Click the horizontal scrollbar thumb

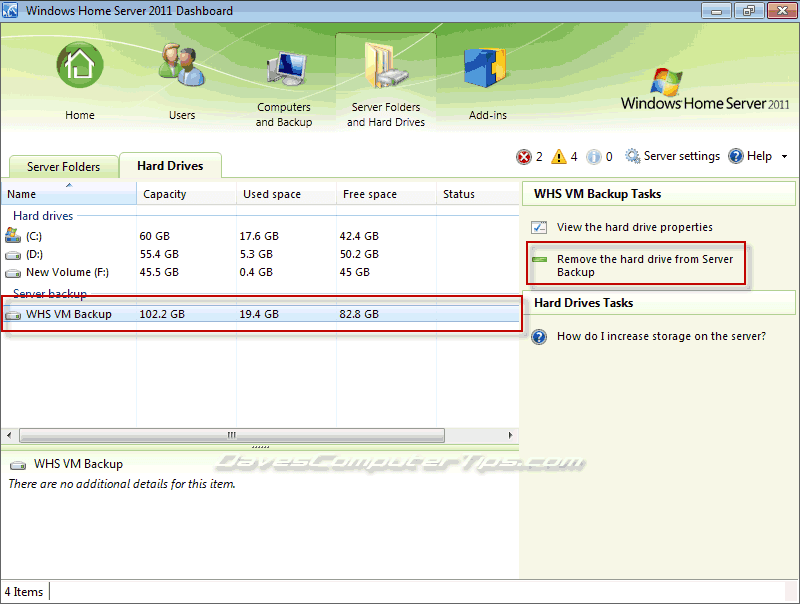coord(232,435)
